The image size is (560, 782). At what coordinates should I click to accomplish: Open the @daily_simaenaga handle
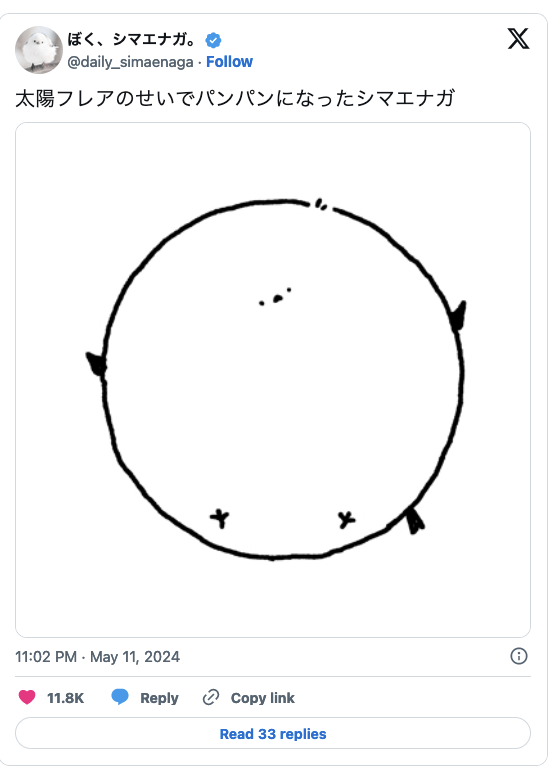(x=130, y=62)
